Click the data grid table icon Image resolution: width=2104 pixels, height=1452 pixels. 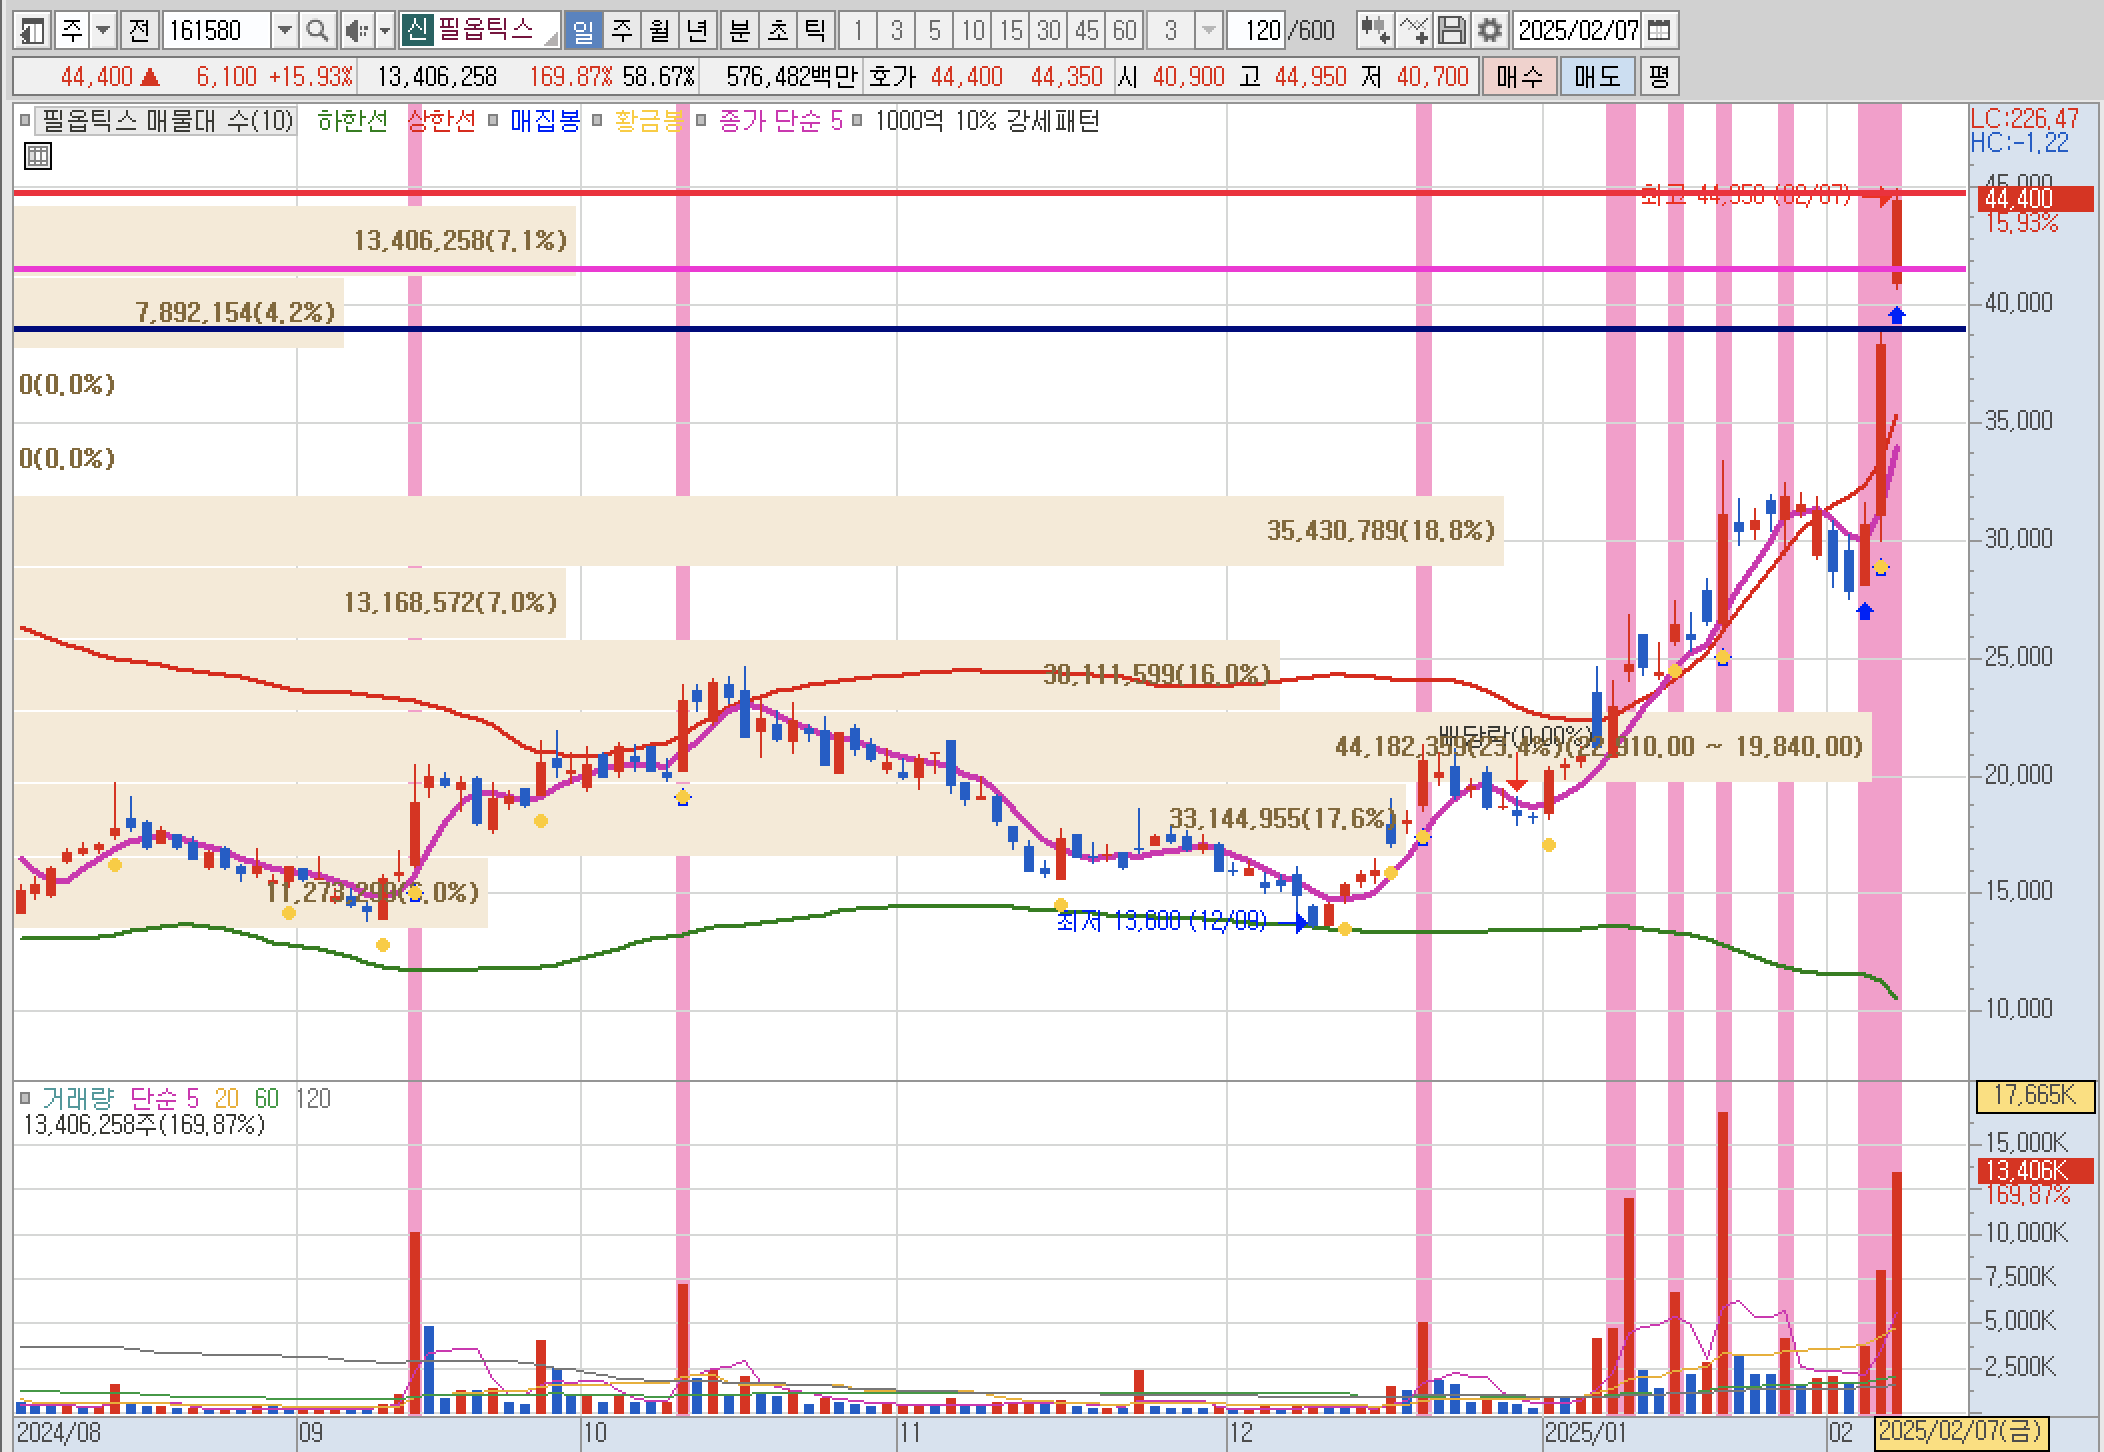coord(37,156)
